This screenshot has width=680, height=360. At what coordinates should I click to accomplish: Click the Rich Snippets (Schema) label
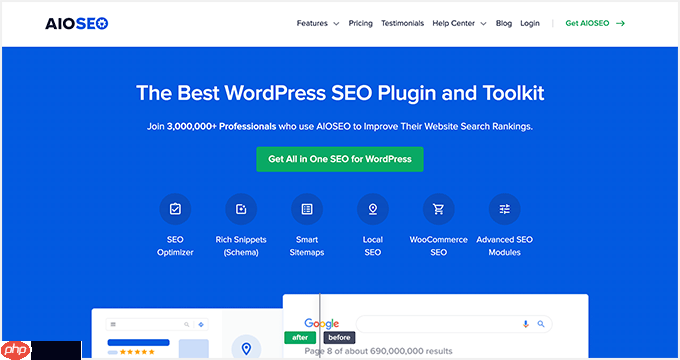pos(241,246)
